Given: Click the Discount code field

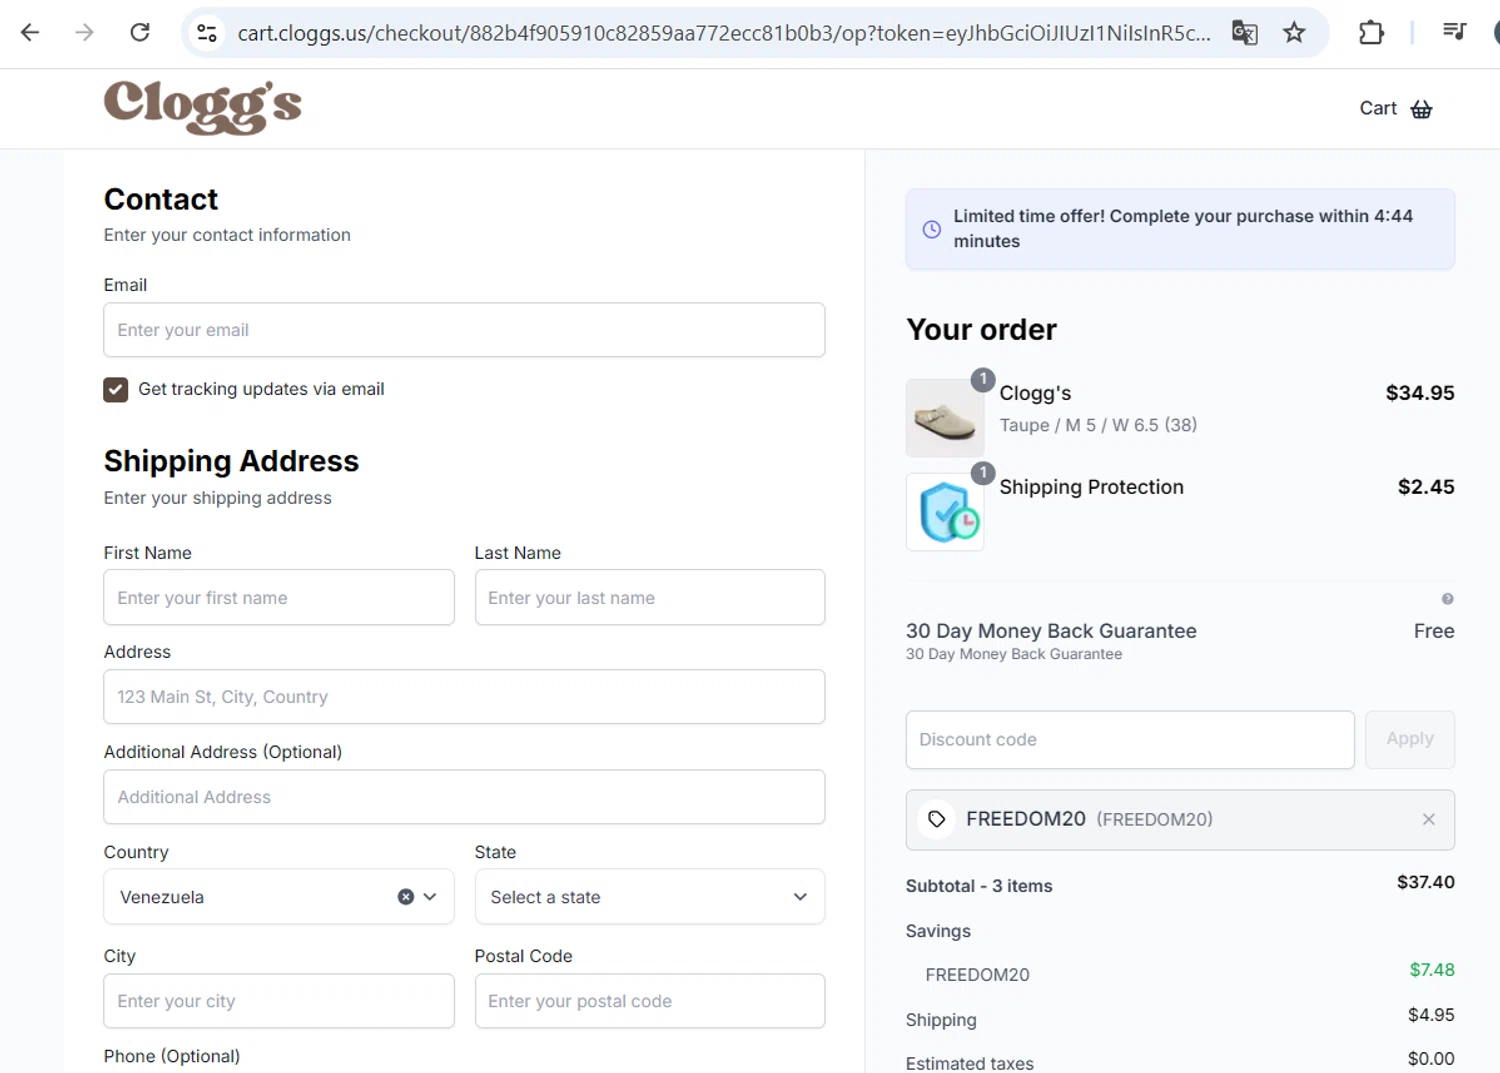Looking at the screenshot, I should (x=1130, y=740).
